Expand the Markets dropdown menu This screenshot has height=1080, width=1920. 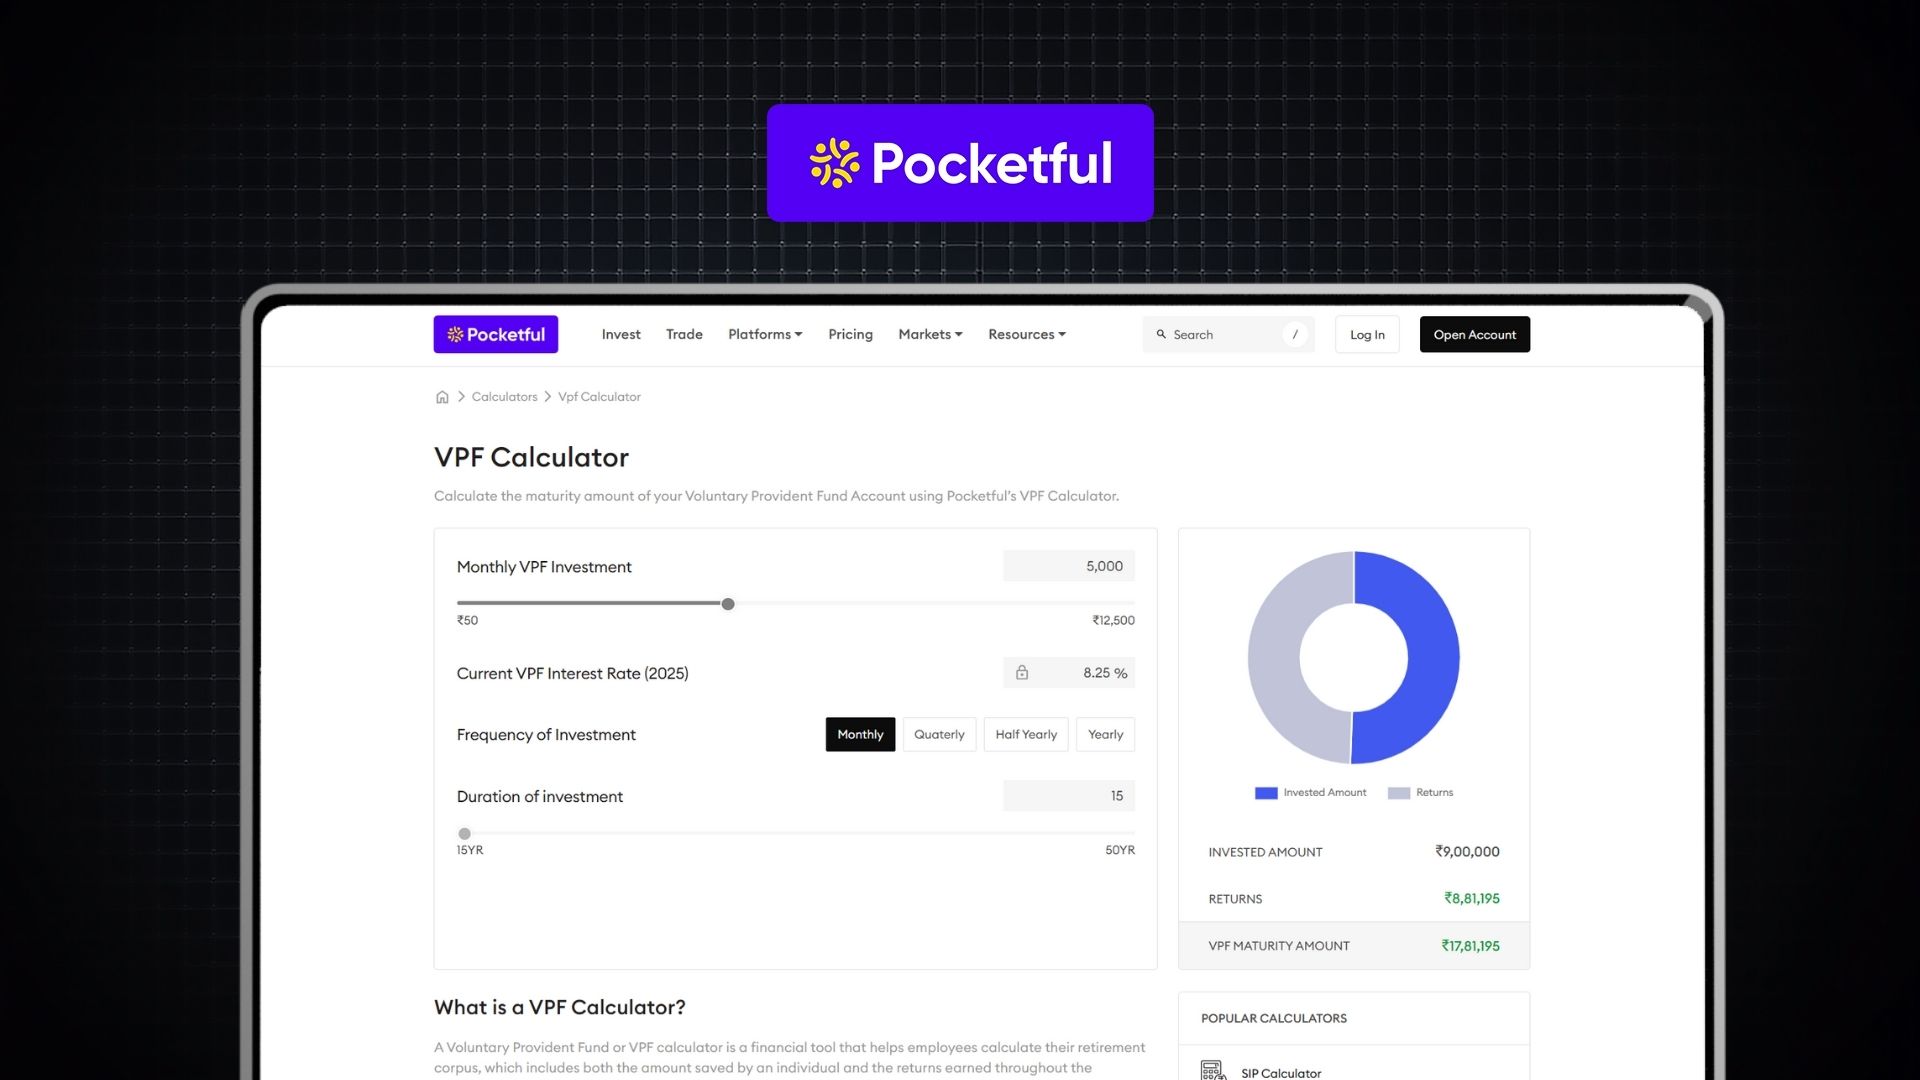pos(930,335)
